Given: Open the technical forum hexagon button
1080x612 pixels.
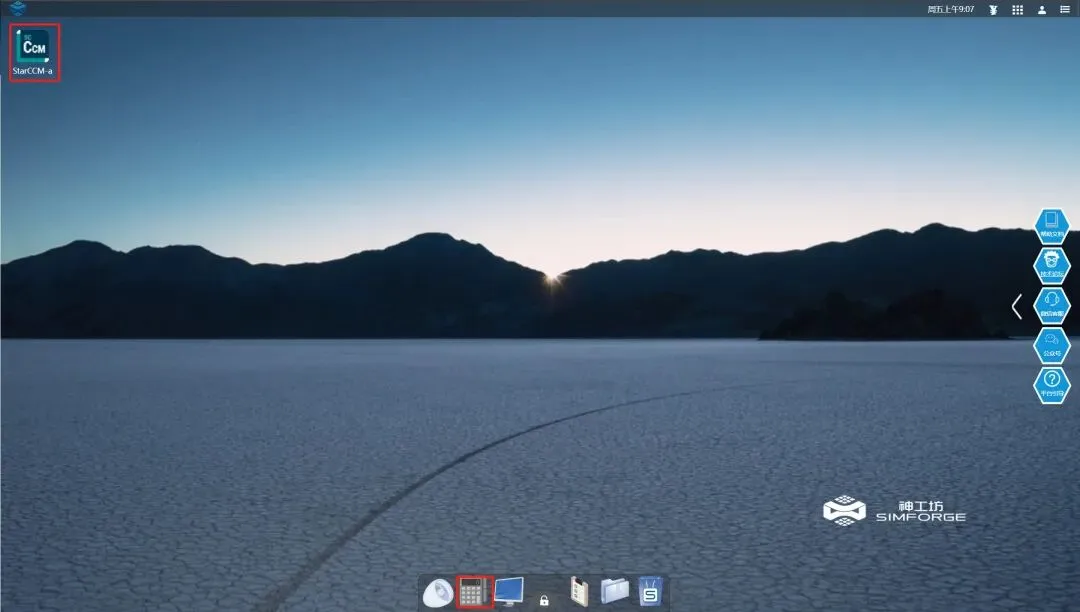Looking at the screenshot, I should coord(1052,265).
